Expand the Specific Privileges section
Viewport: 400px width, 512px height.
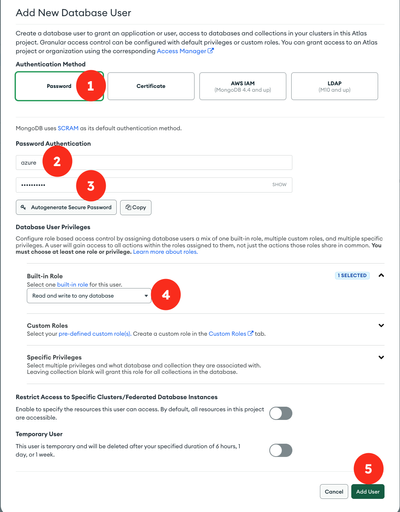[381, 357]
